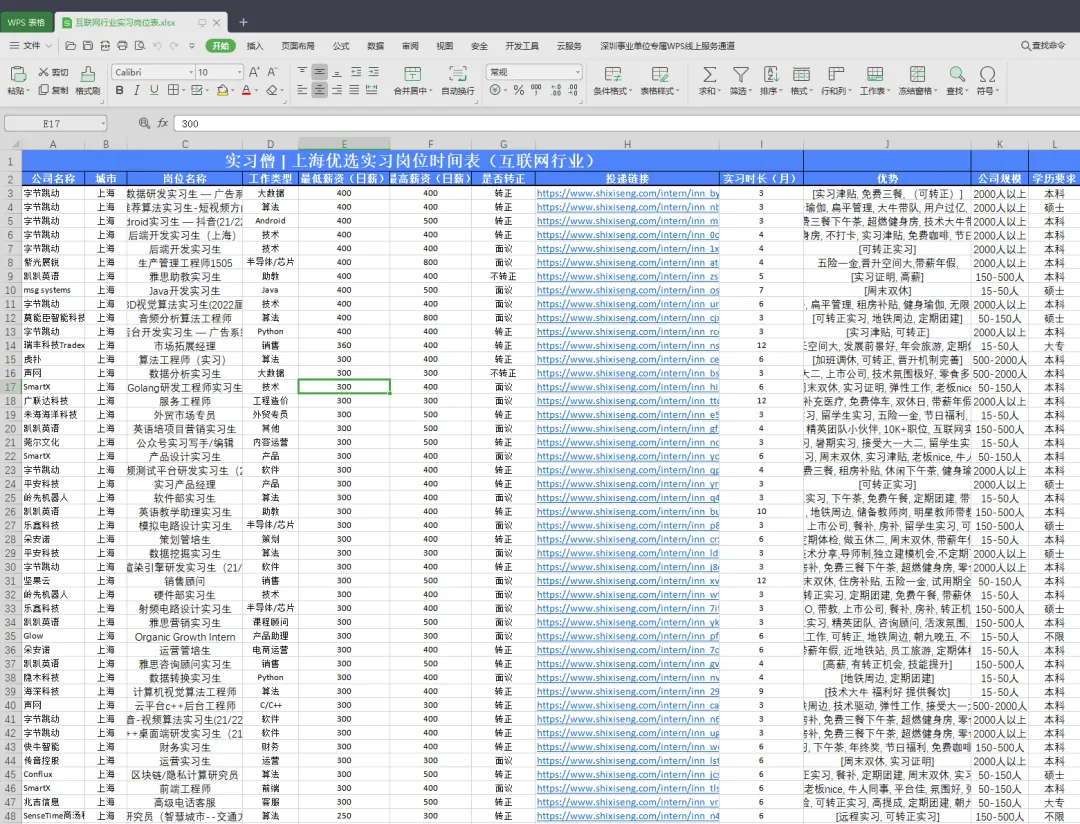Click the Freeze Panes (冻结窗格) icon
Viewport: 1080px width, 824px height.
coord(917,74)
